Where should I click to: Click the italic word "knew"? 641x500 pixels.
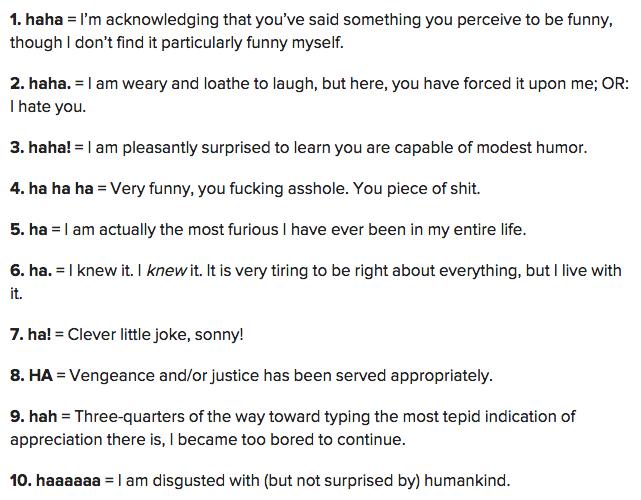click(166, 271)
